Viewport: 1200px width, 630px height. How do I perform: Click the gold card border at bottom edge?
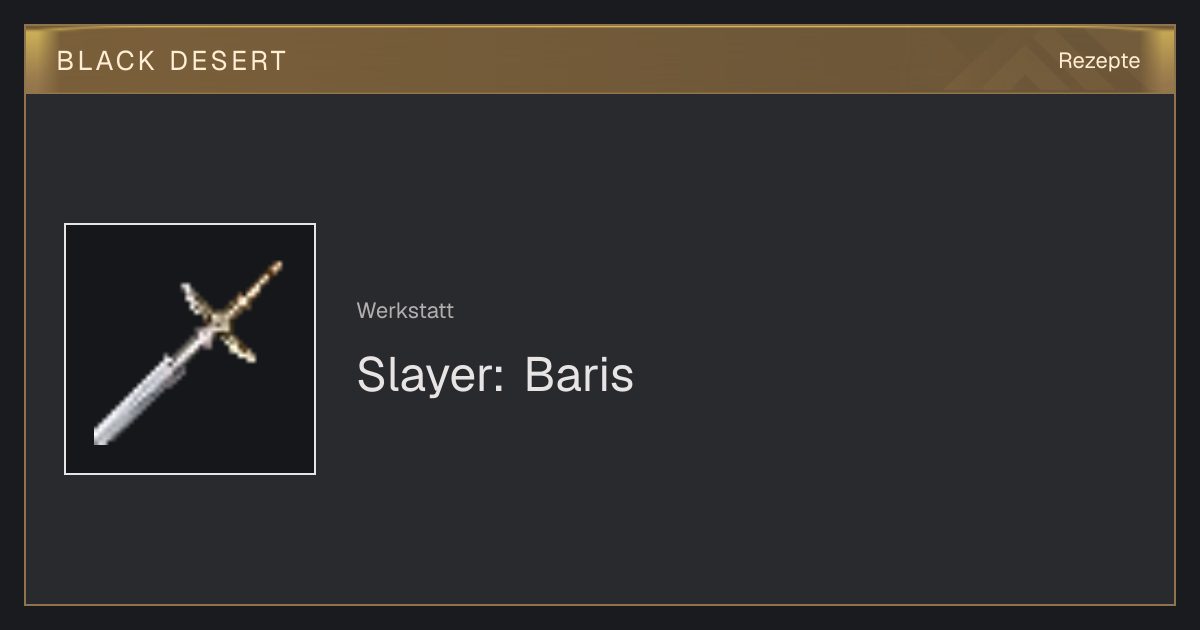600,604
